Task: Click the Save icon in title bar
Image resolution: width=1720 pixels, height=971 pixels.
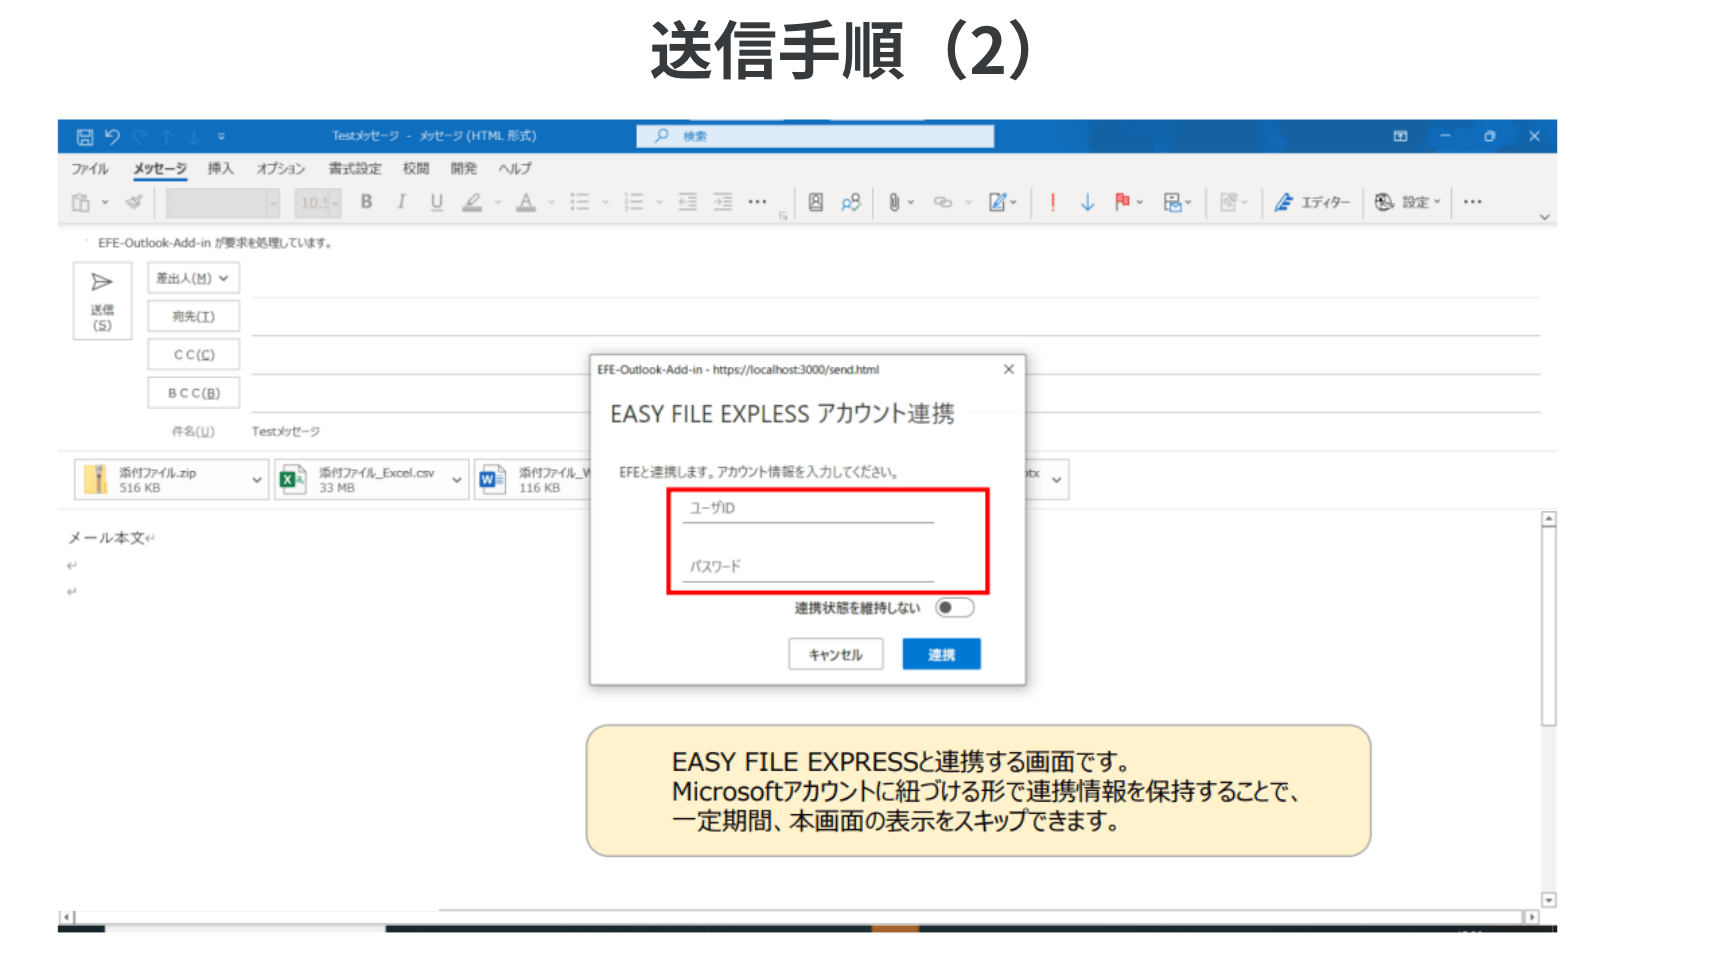Action: tap(85, 137)
